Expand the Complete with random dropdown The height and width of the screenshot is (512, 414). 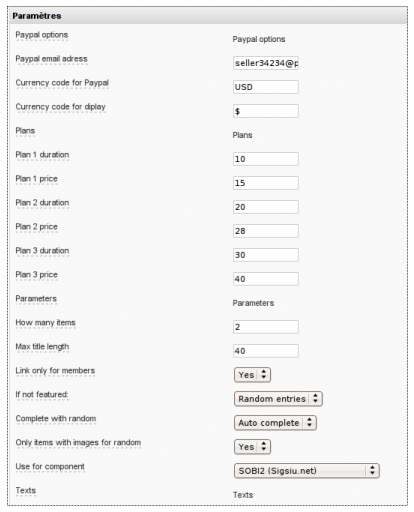(275, 423)
